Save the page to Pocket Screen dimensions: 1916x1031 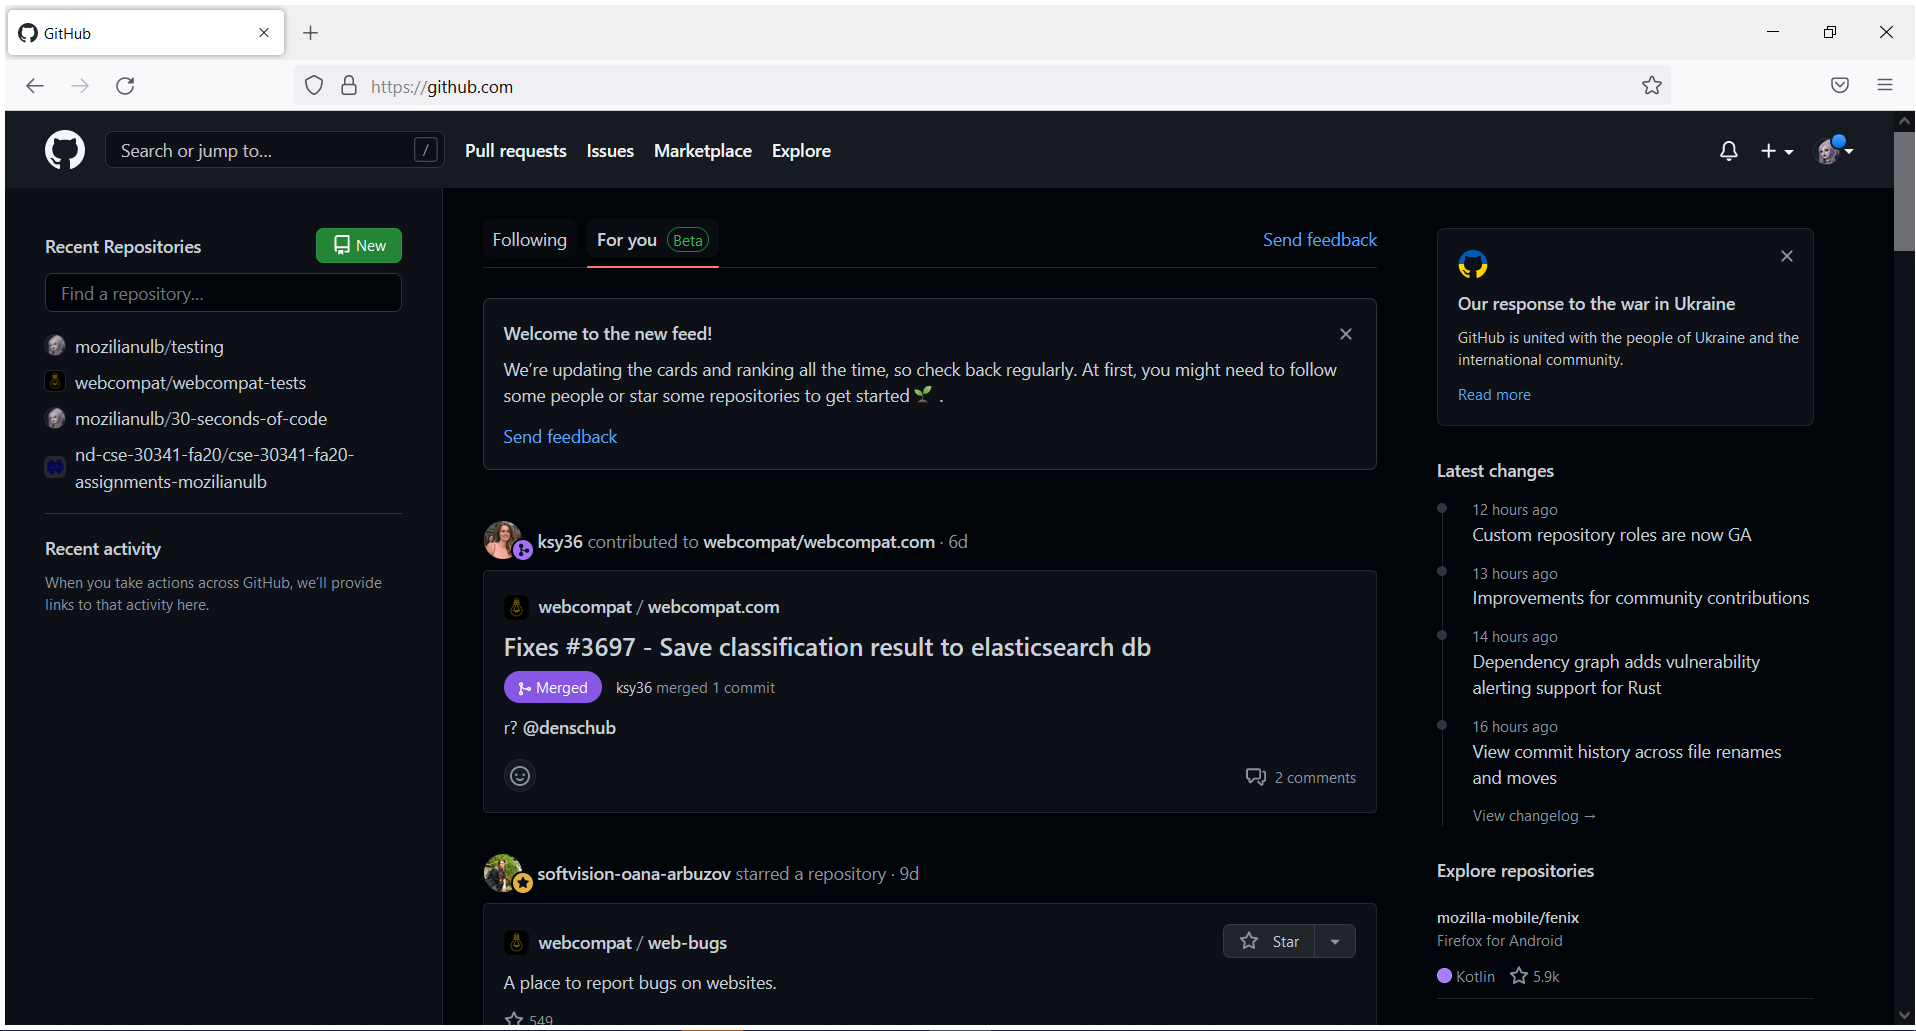tap(1839, 85)
